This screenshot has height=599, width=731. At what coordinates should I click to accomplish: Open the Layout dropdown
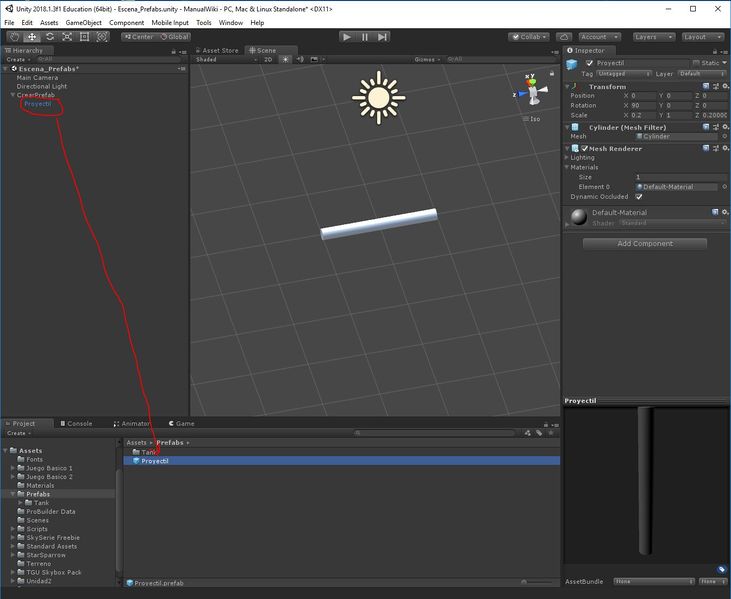[703, 37]
